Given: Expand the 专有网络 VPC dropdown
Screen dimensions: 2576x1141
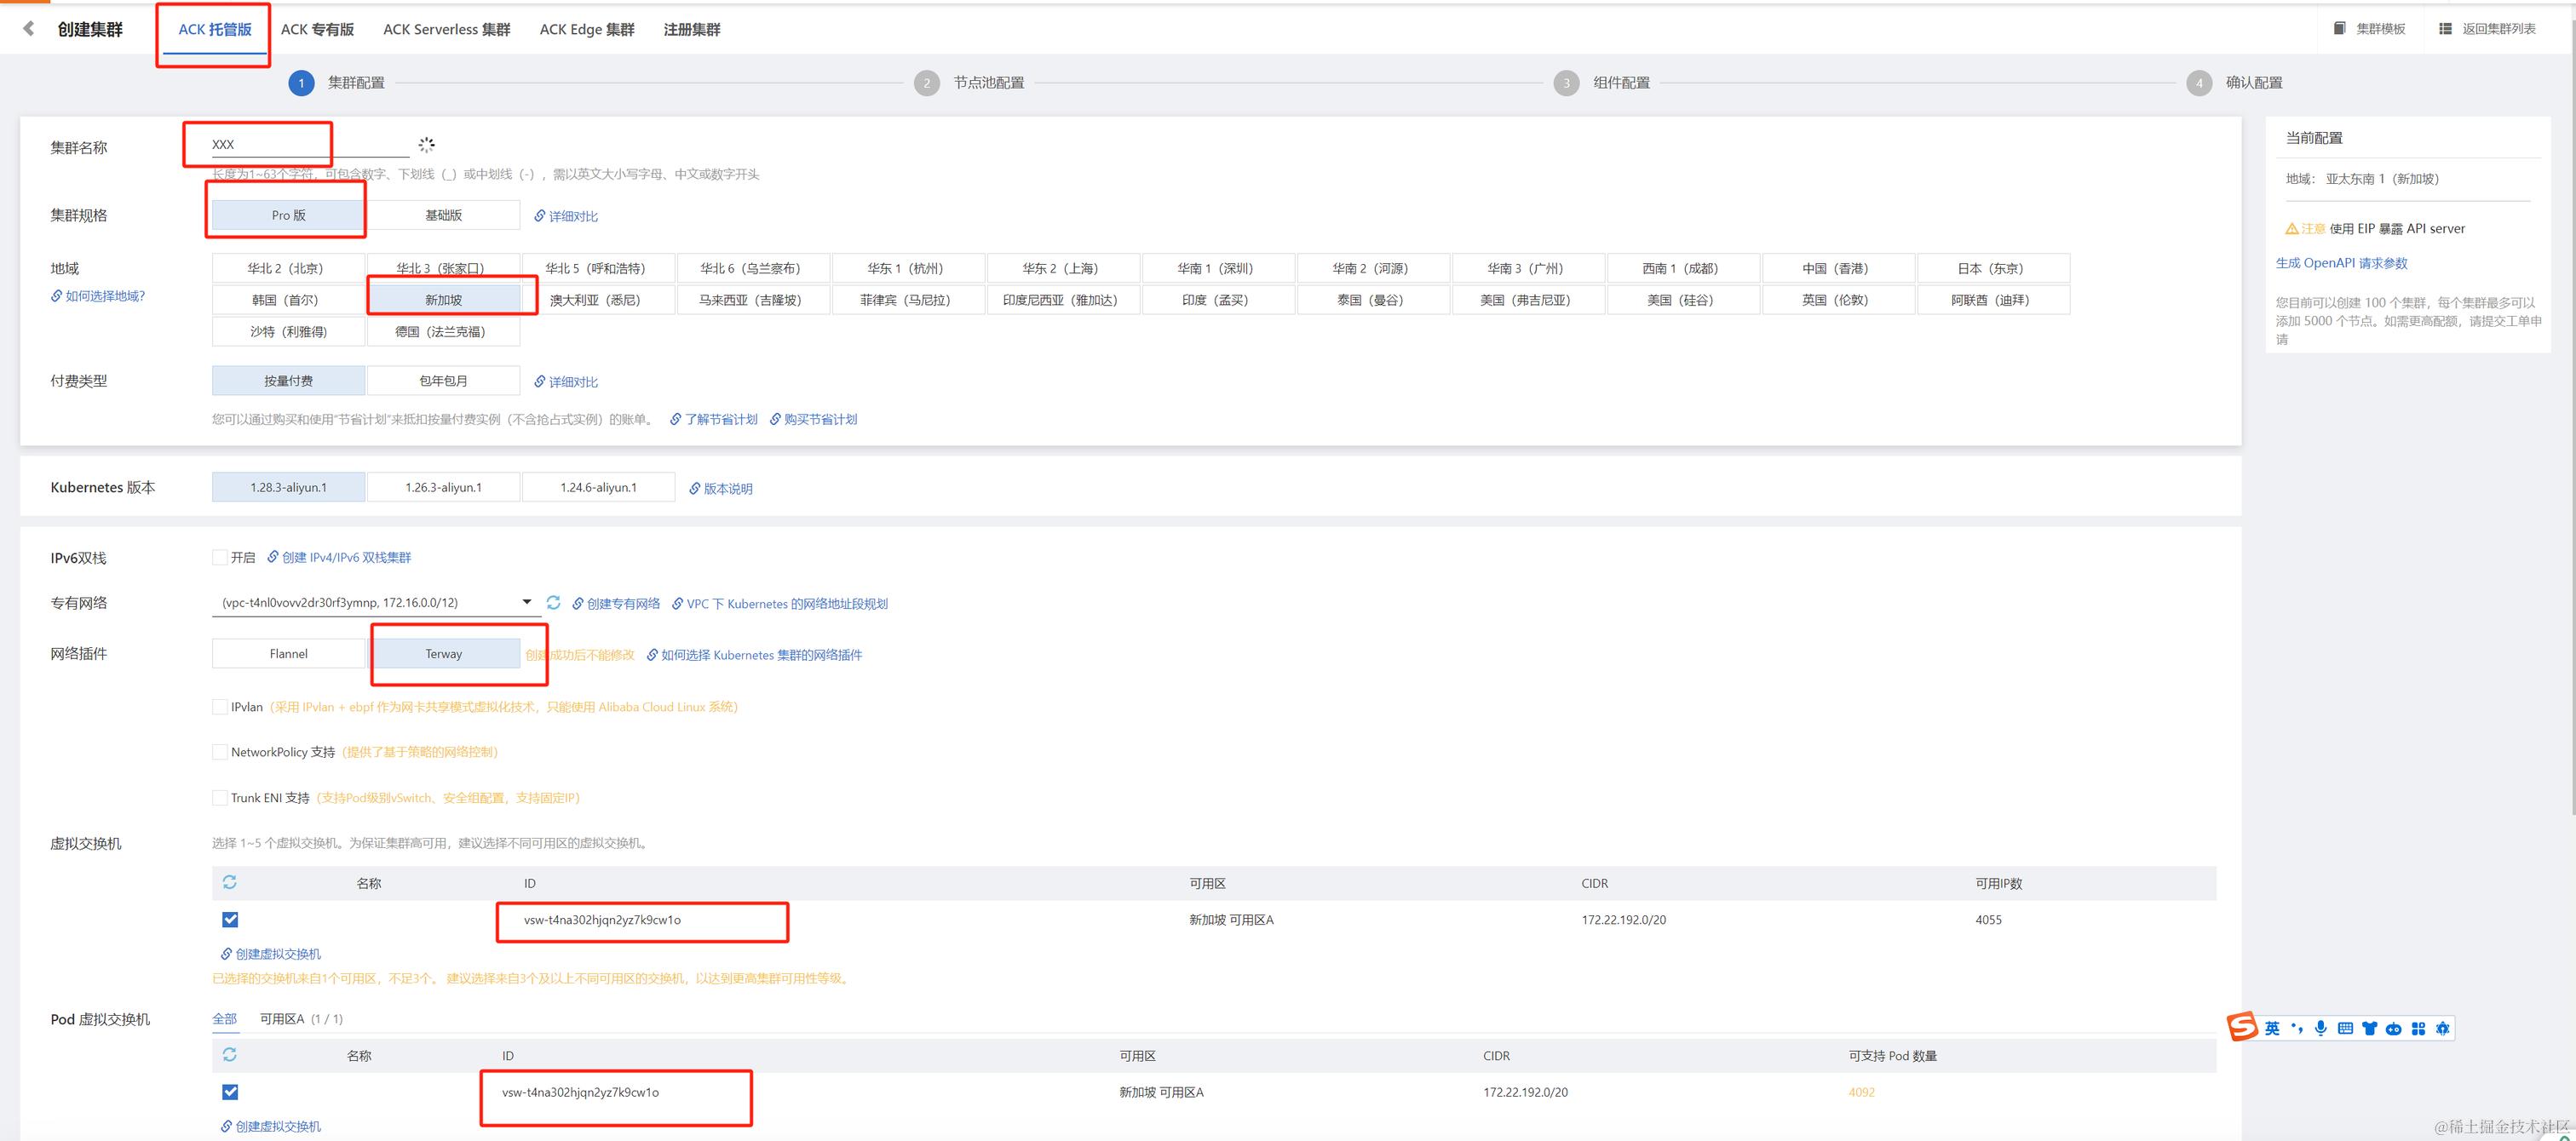Looking at the screenshot, I should point(526,602).
